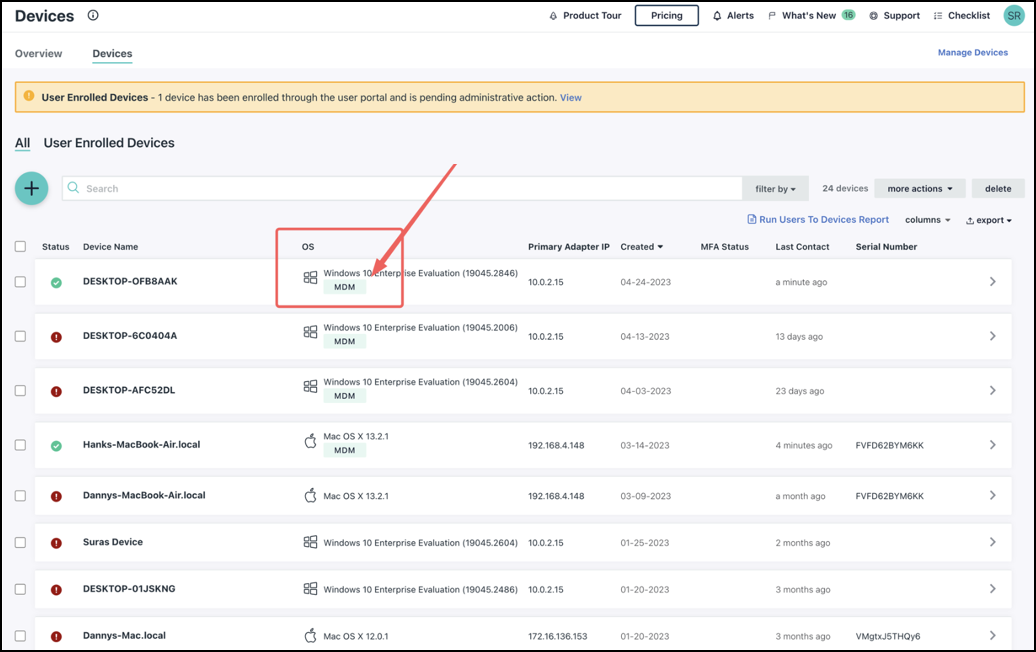The width and height of the screenshot is (1036, 652).
Task: Click the info icon beside Devices heading
Action: click(91, 15)
